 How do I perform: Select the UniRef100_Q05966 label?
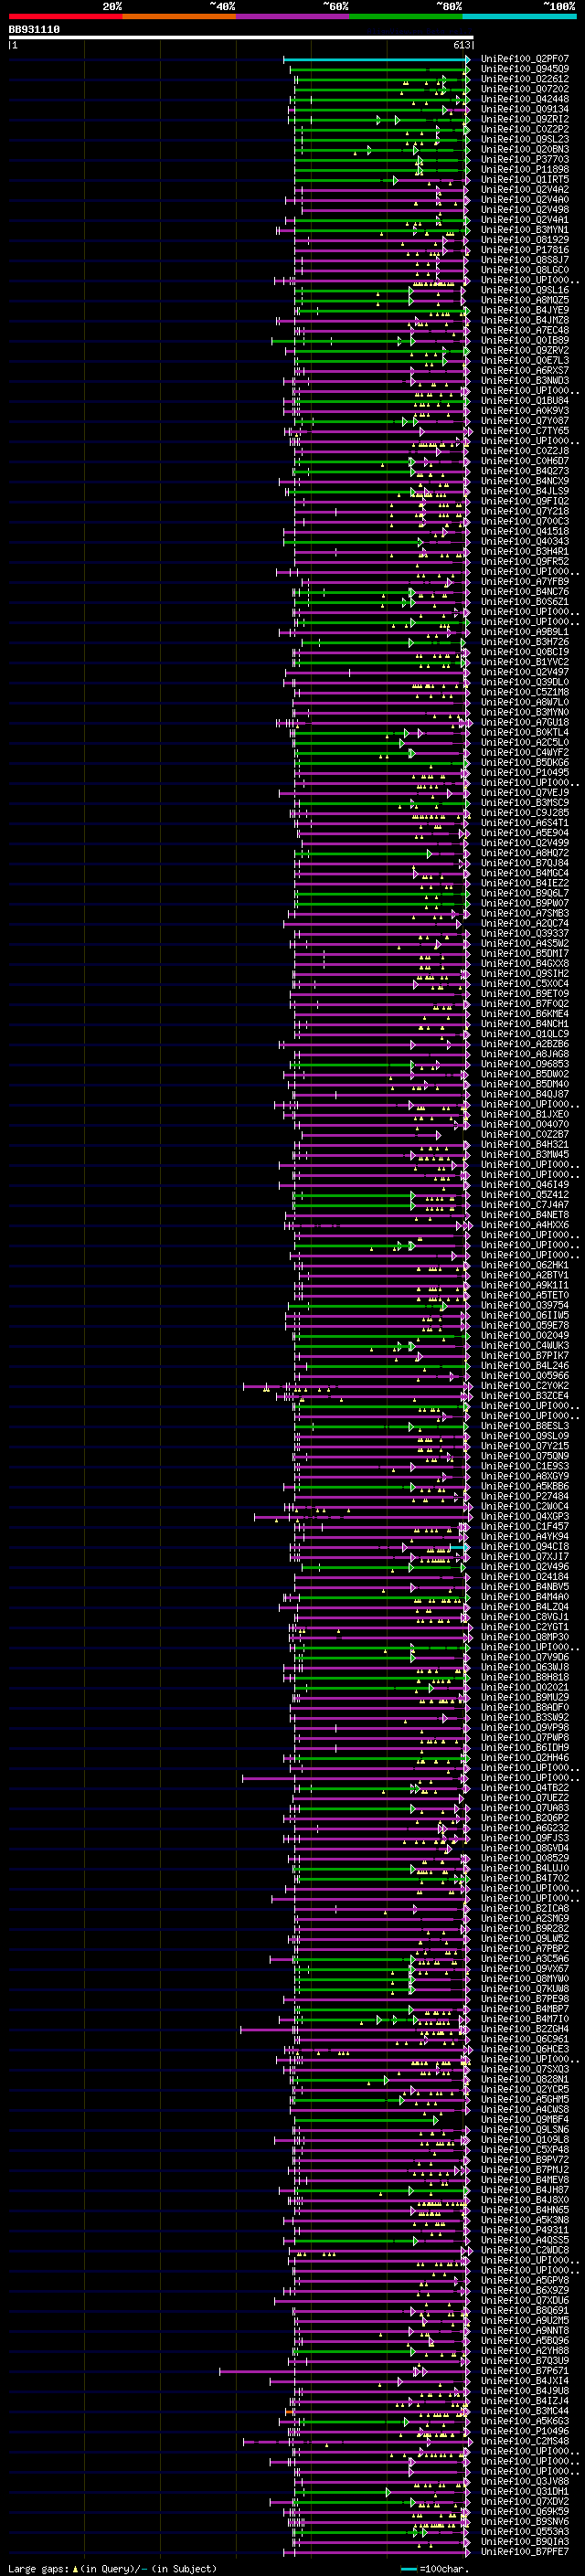525,1376
